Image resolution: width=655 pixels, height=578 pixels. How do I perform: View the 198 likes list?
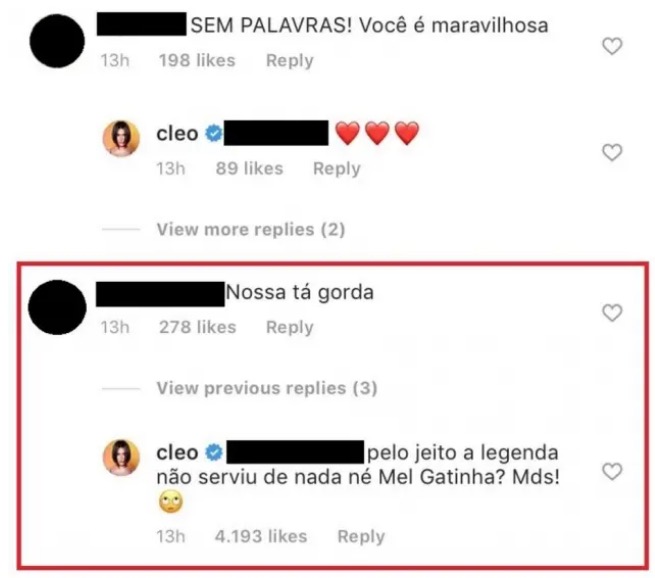pyautogui.click(x=197, y=61)
